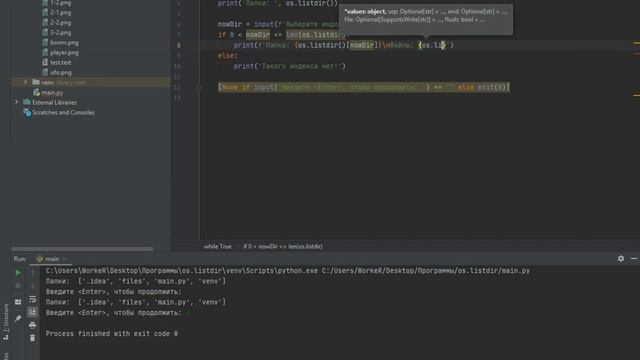Select the file test.text

click(60, 62)
